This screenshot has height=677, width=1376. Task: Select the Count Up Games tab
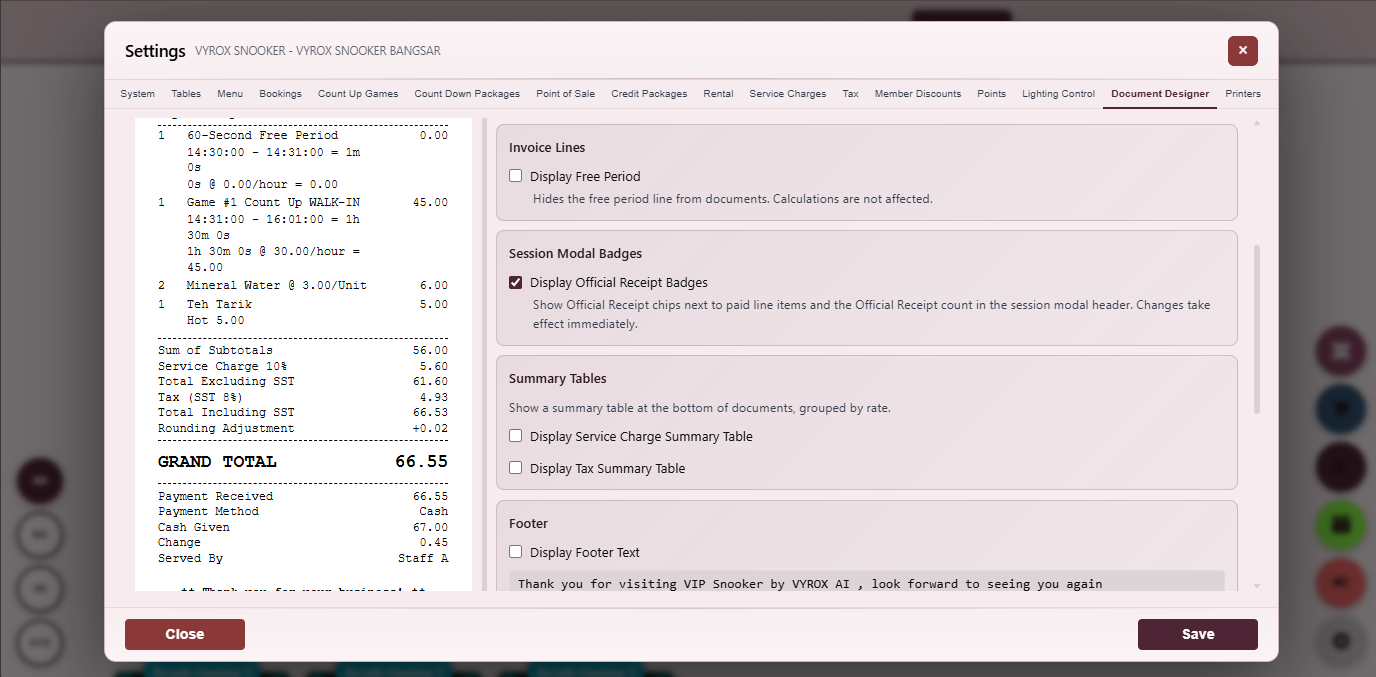click(x=358, y=94)
